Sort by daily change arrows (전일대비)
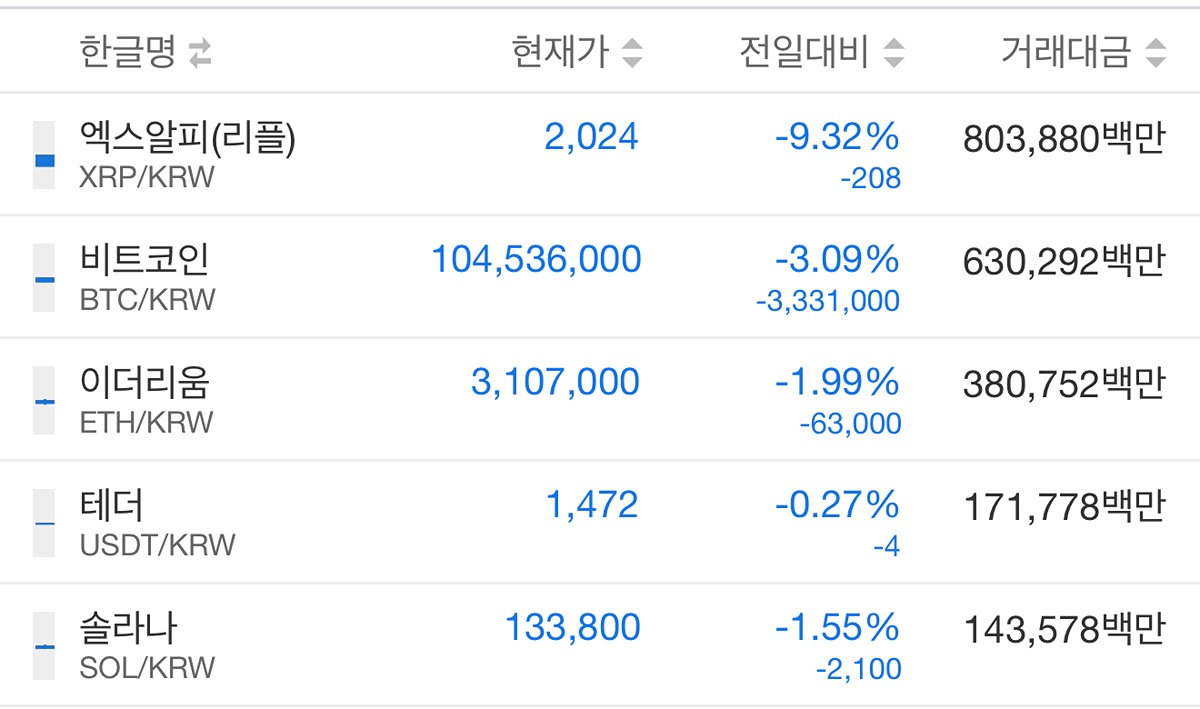1200x709 pixels. point(894,53)
